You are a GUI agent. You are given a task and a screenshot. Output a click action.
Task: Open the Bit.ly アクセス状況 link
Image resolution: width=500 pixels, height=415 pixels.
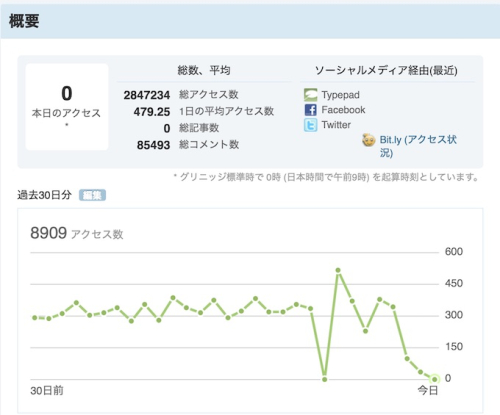tap(418, 146)
